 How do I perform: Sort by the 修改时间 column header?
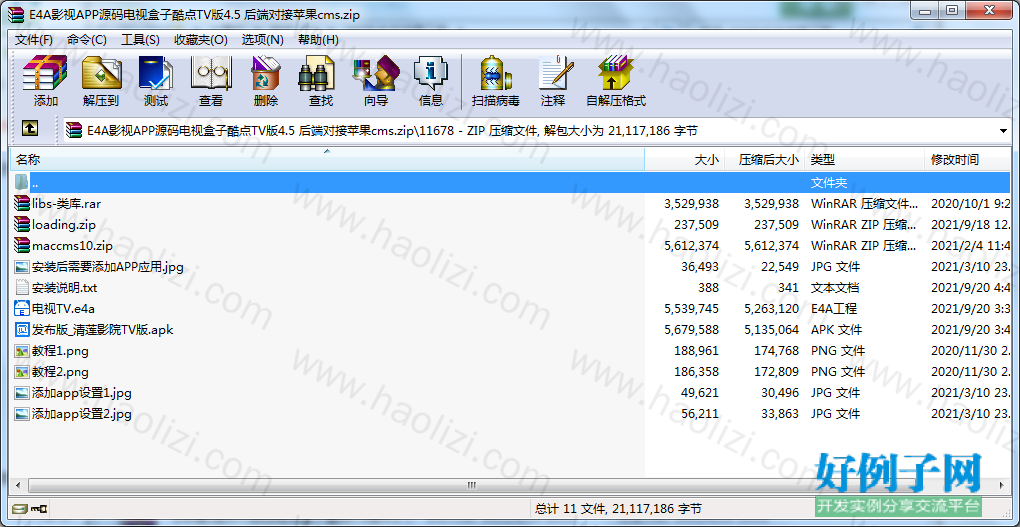pyautogui.click(x=967, y=159)
